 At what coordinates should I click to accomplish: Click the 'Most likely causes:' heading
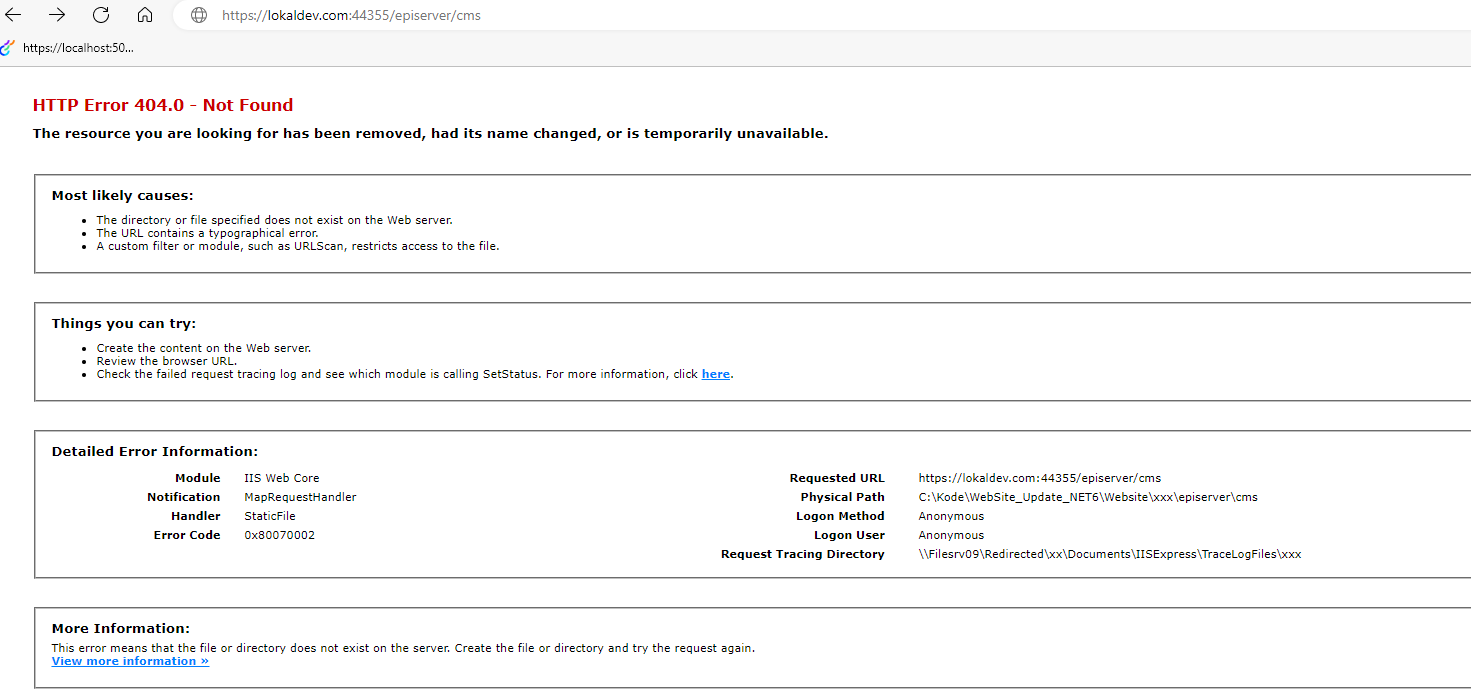coord(122,196)
